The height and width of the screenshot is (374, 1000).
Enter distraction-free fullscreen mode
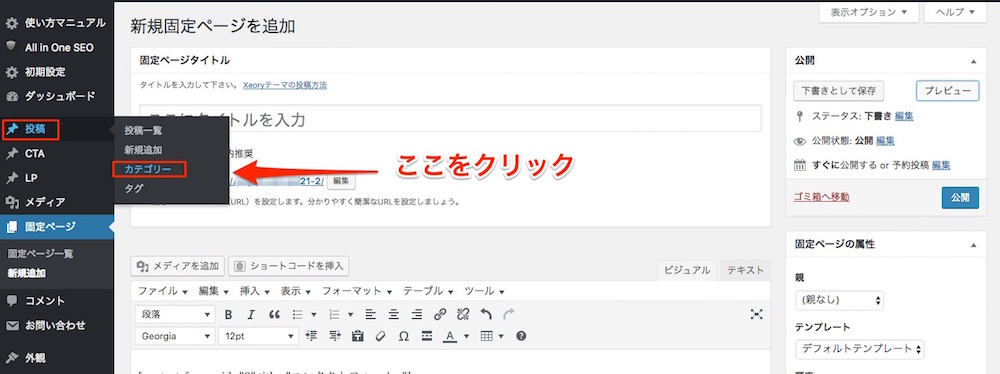756,314
